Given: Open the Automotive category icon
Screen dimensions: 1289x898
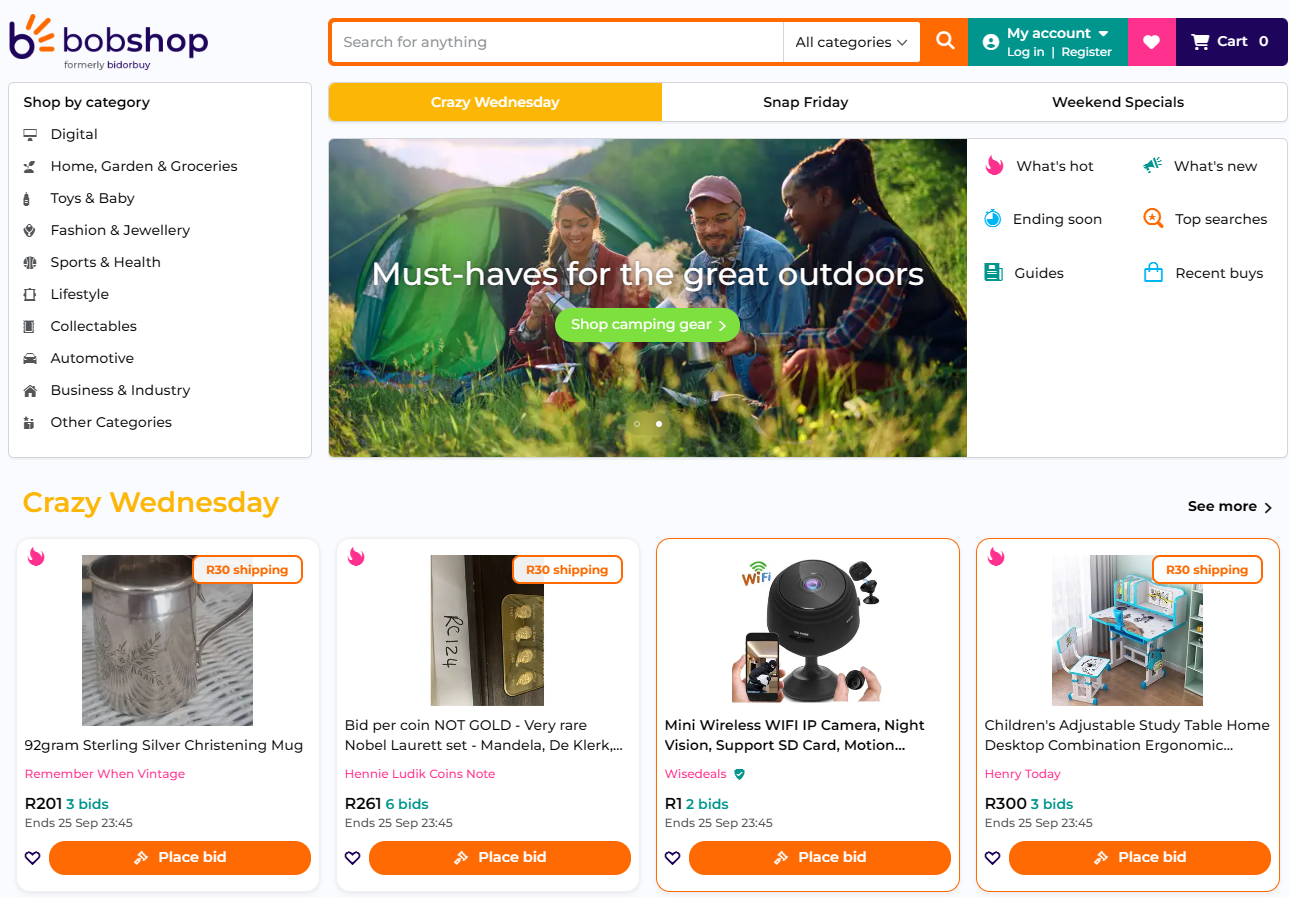Looking at the screenshot, I should tap(31, 358).
